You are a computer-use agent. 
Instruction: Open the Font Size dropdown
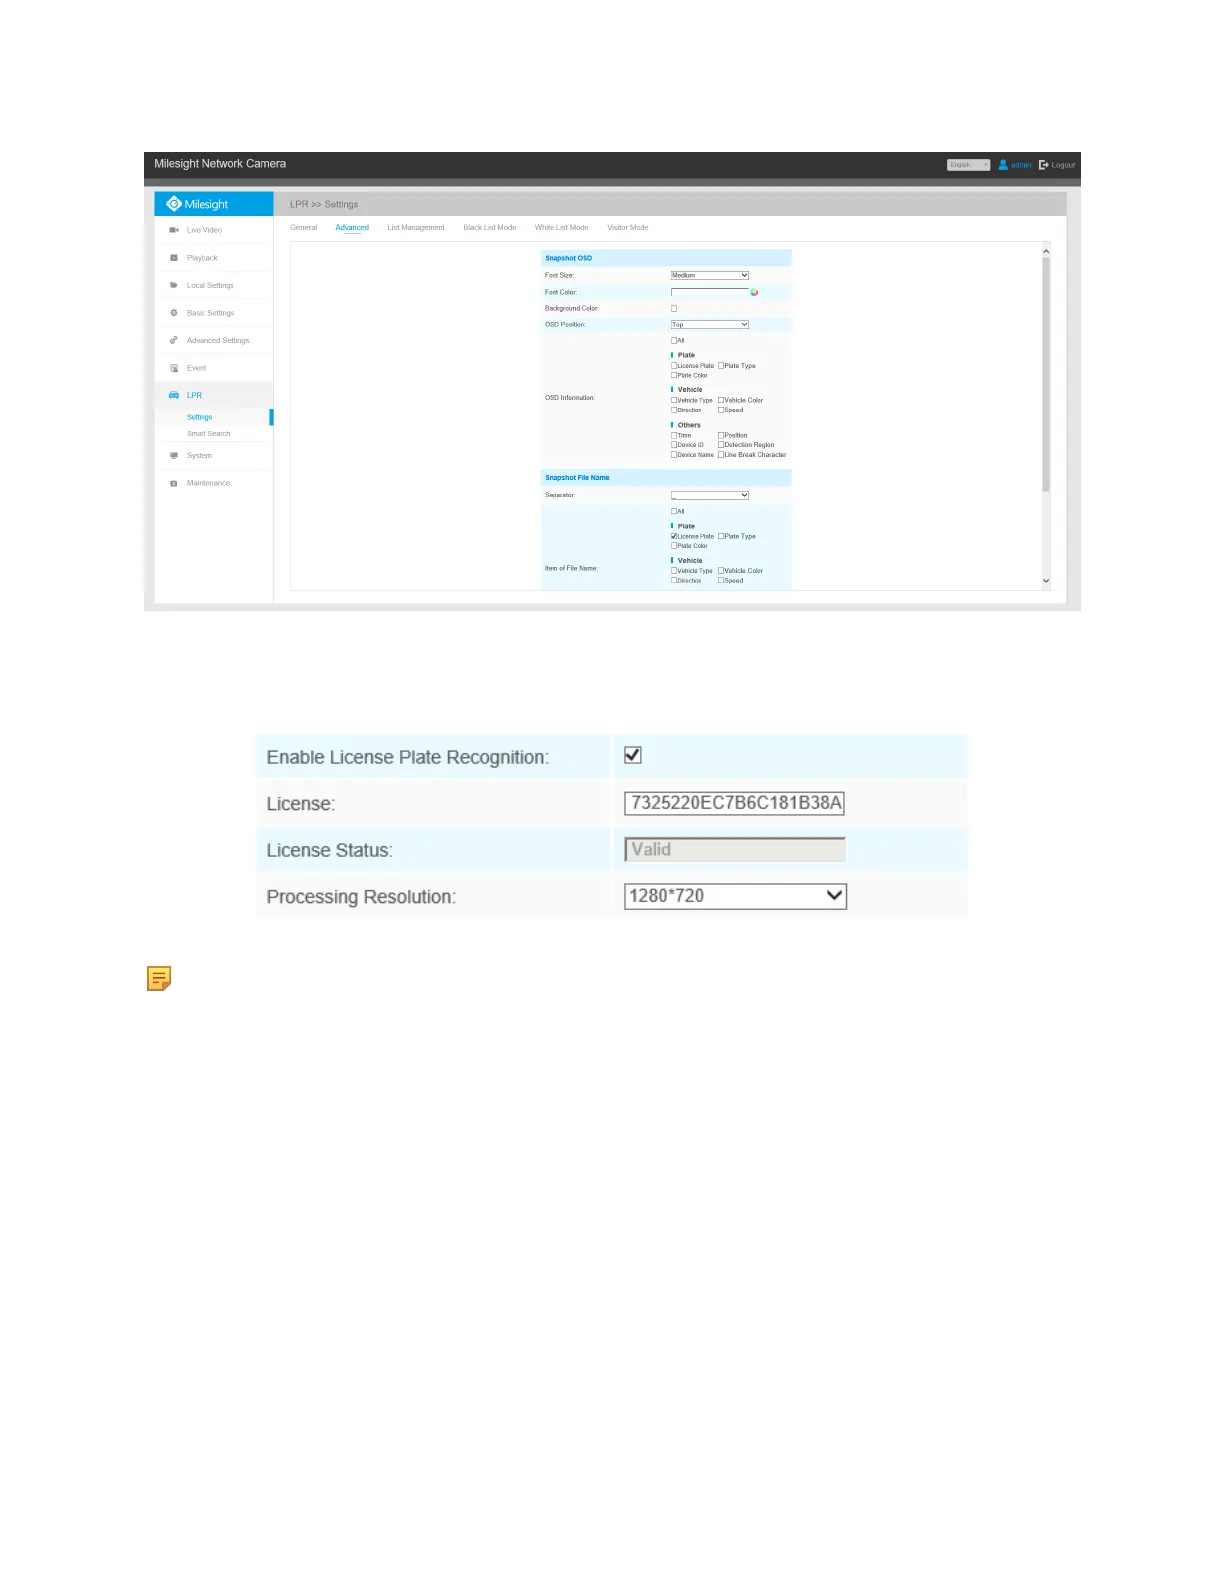coord(709,275)
